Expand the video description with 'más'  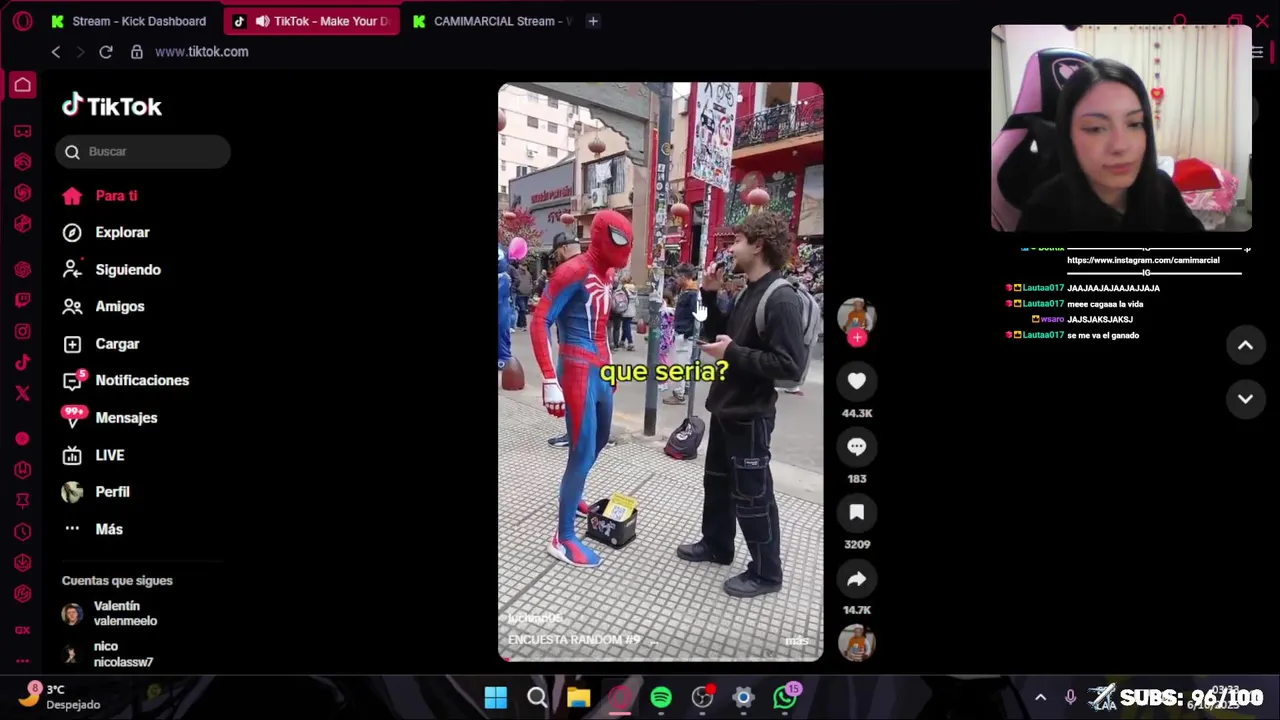[x=797, y=640]
